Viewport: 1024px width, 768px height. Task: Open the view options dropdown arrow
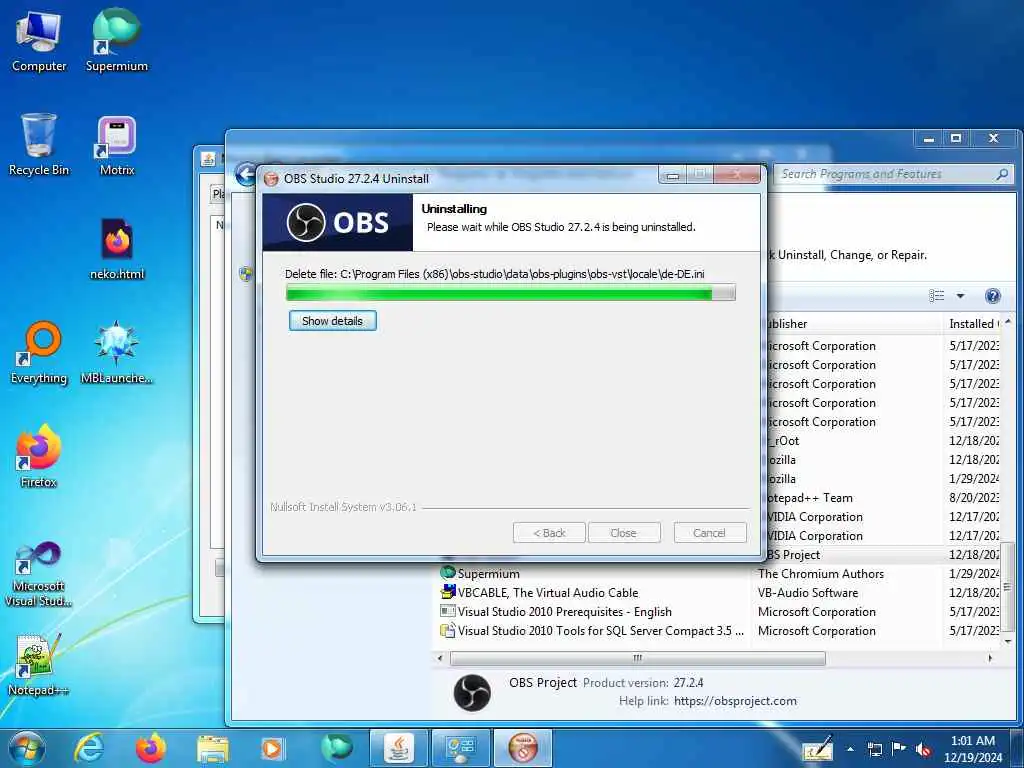click(x=960, y=296)
